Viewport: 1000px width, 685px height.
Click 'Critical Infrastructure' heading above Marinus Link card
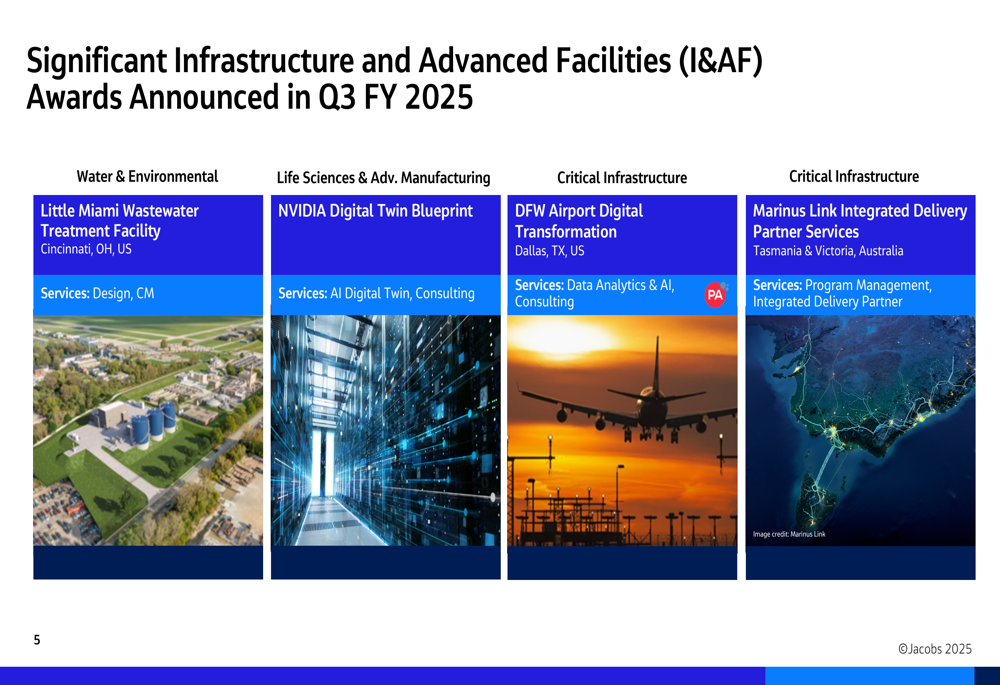tap(854, 177)
